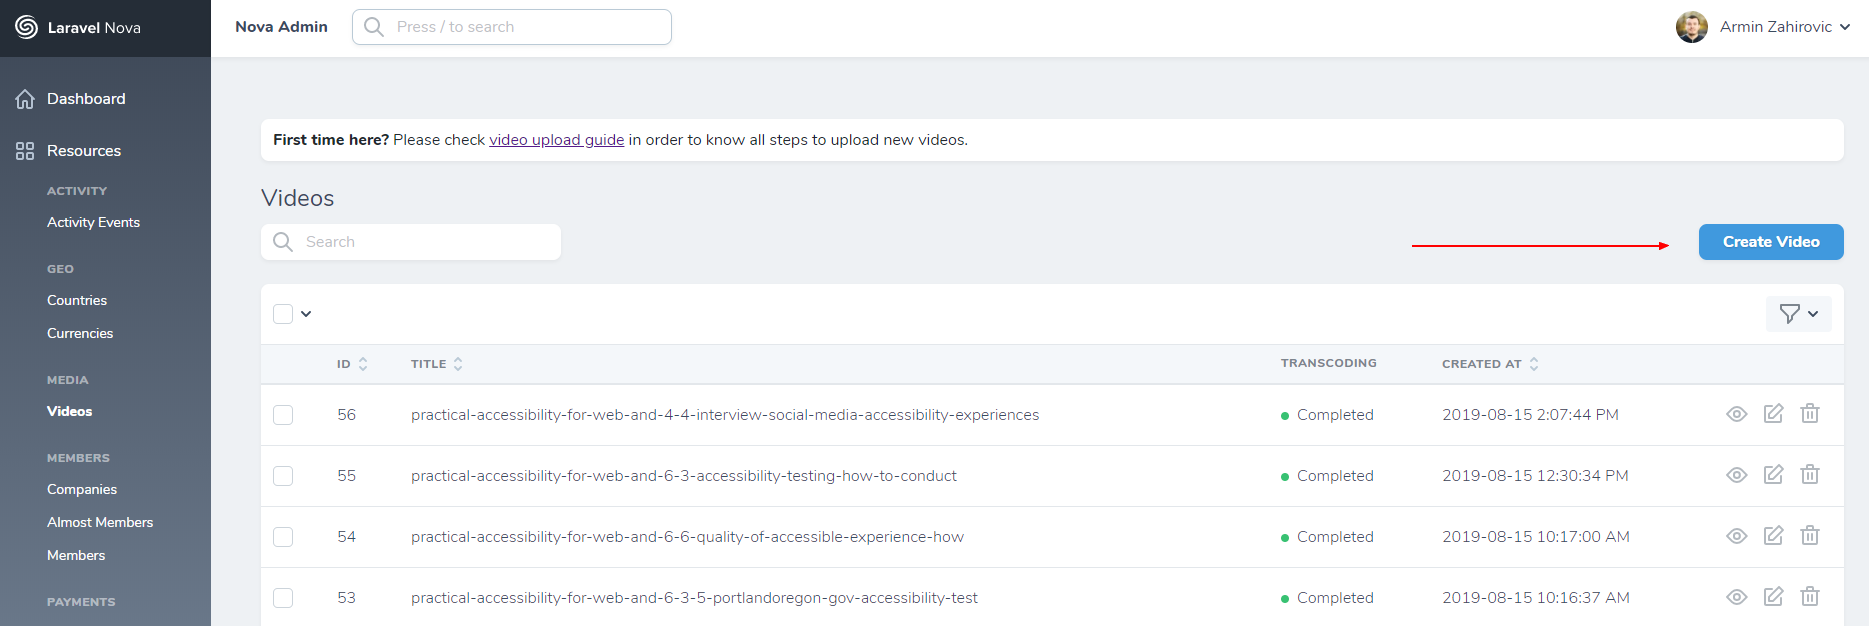1869x626 pixels.
Task: View video 53 with eye icon
Action: coord(1737,597)
